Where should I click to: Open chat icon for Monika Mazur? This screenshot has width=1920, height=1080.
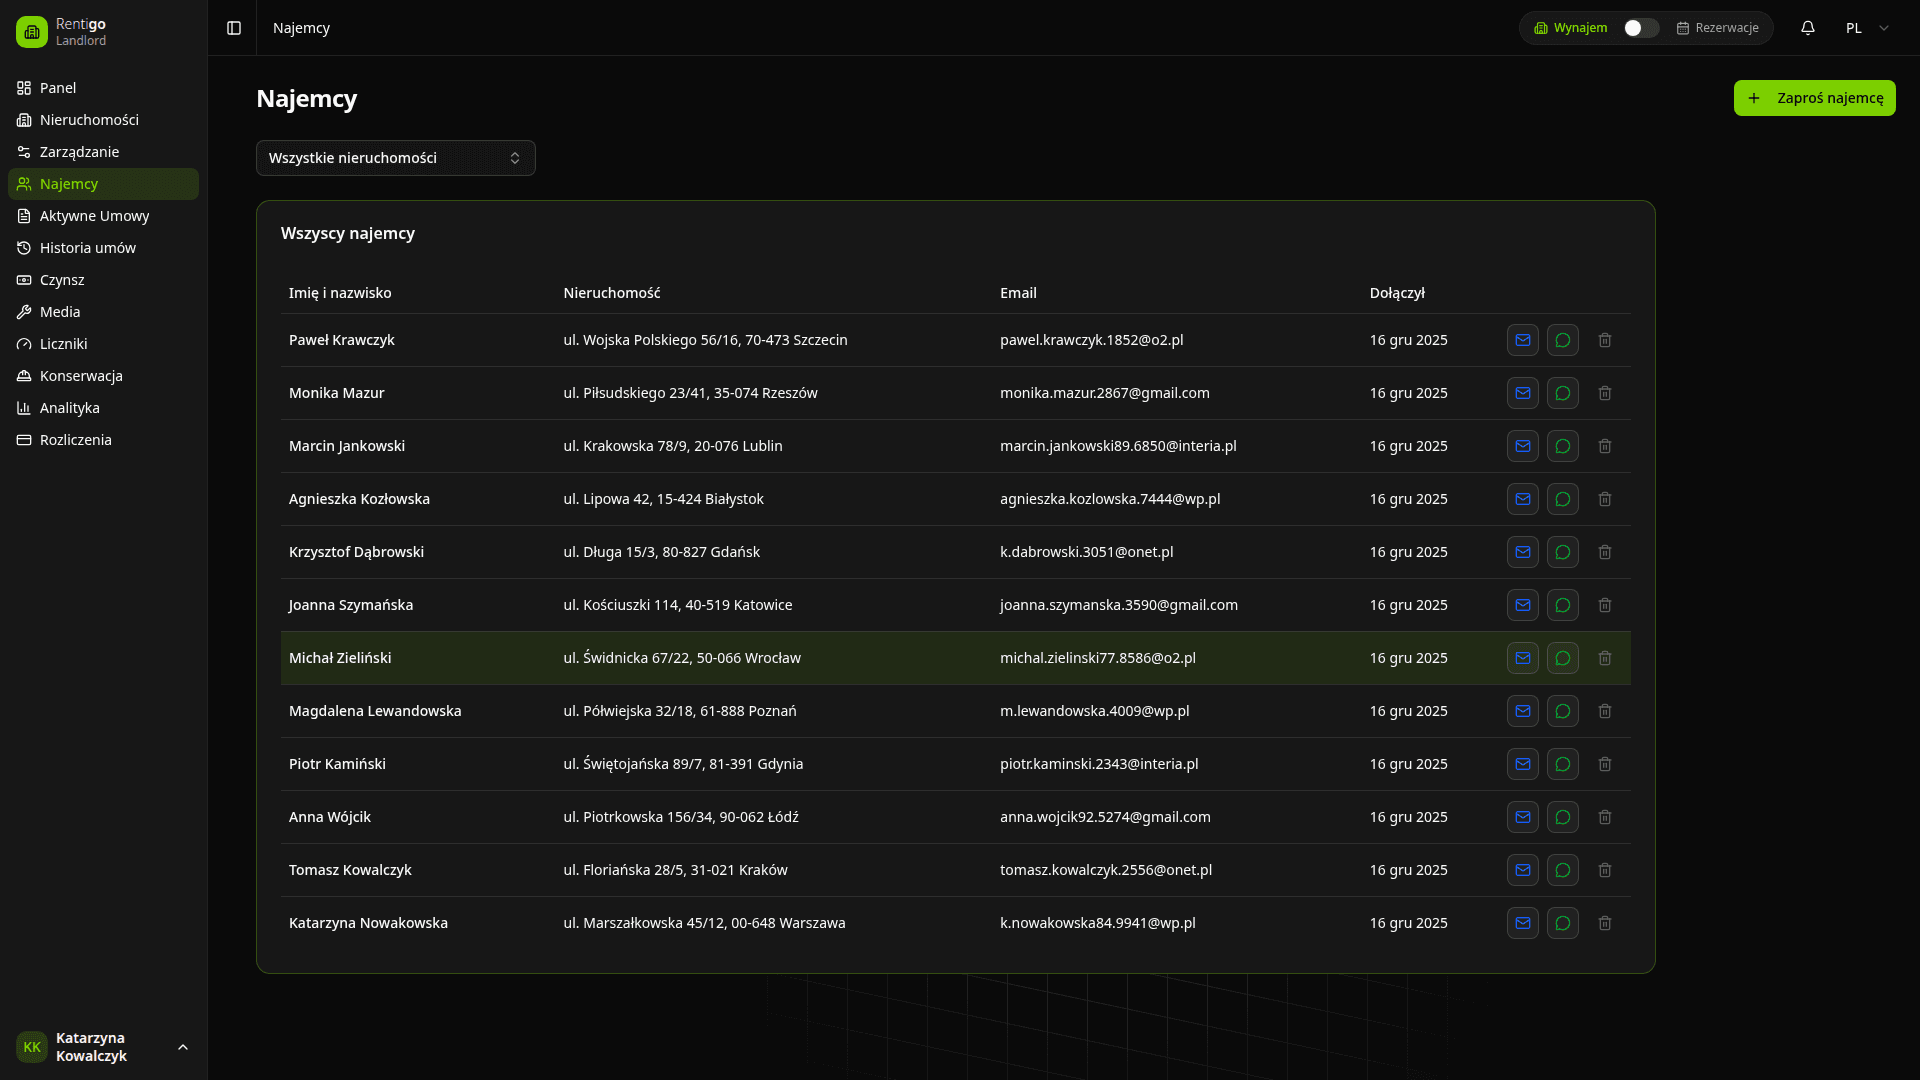click(x=1562, y=393)
